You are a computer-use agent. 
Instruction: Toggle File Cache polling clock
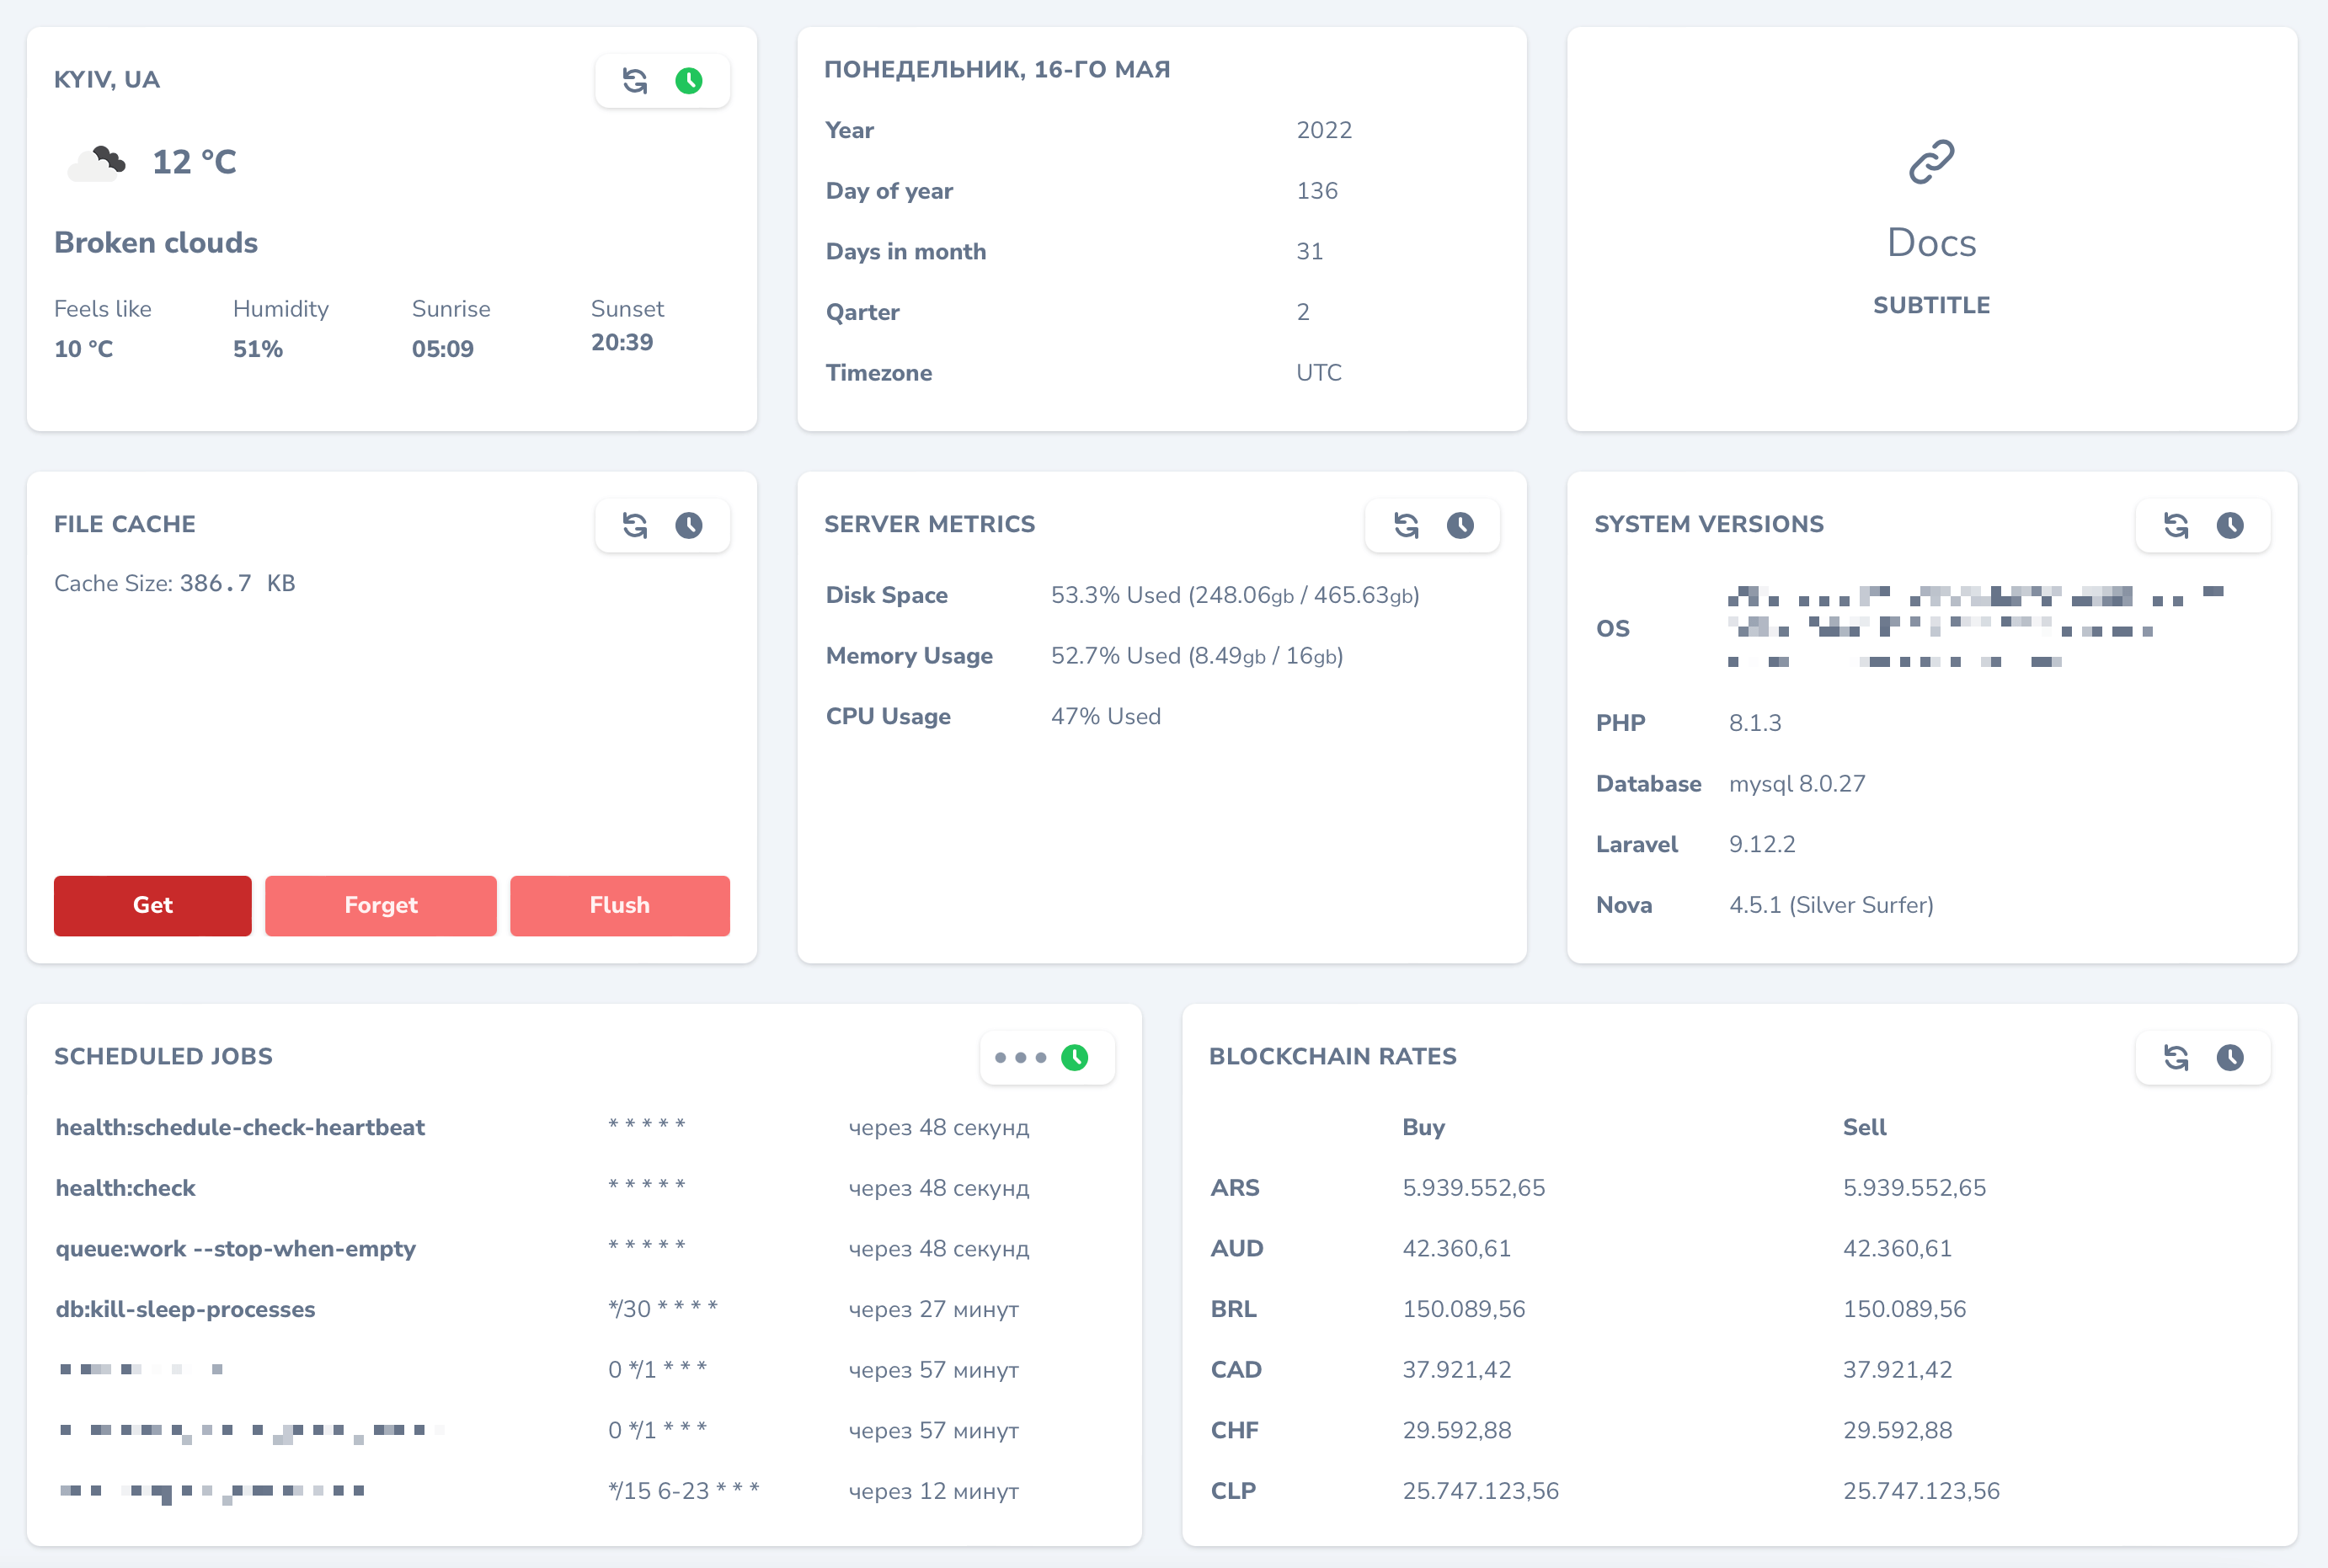point(689,525)
